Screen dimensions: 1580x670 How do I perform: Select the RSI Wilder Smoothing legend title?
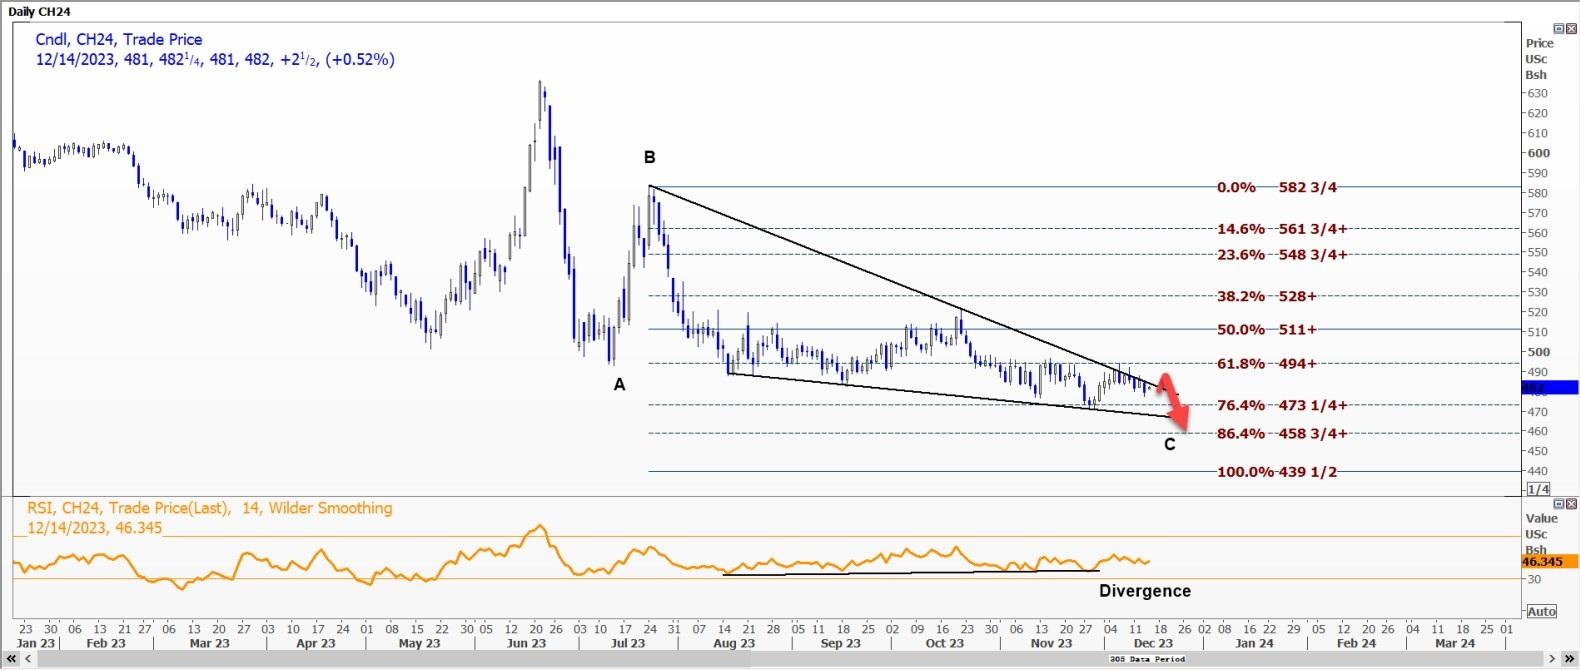[x=209, y=508]
